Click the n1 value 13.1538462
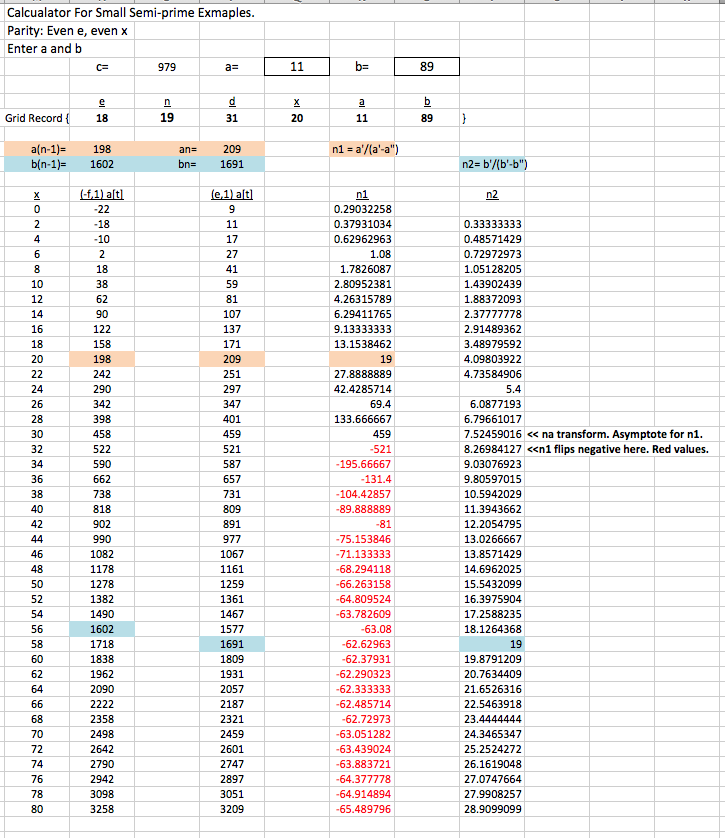Screen dimensions: 725x838 tap(362, 344)
